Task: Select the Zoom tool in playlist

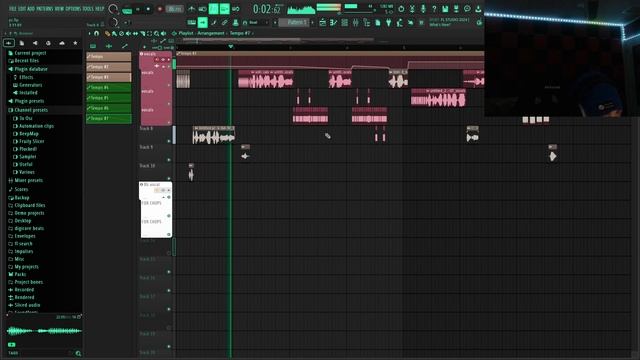Action: tap(156, 33)
